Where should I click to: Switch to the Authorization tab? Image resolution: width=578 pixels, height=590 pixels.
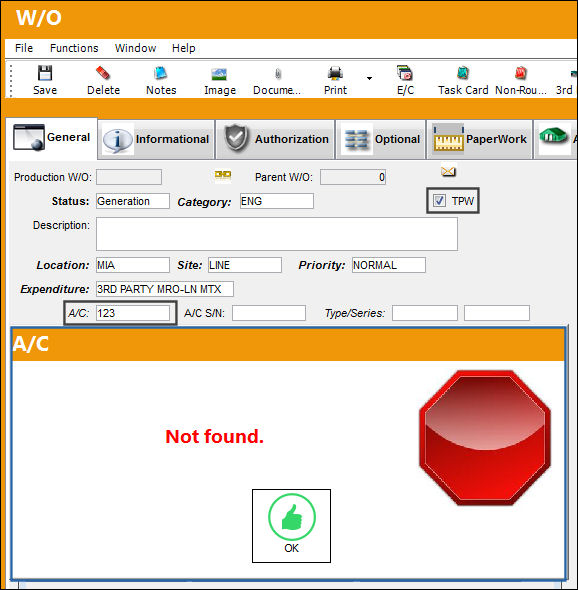pyautogui.click(x=275, y=139)
